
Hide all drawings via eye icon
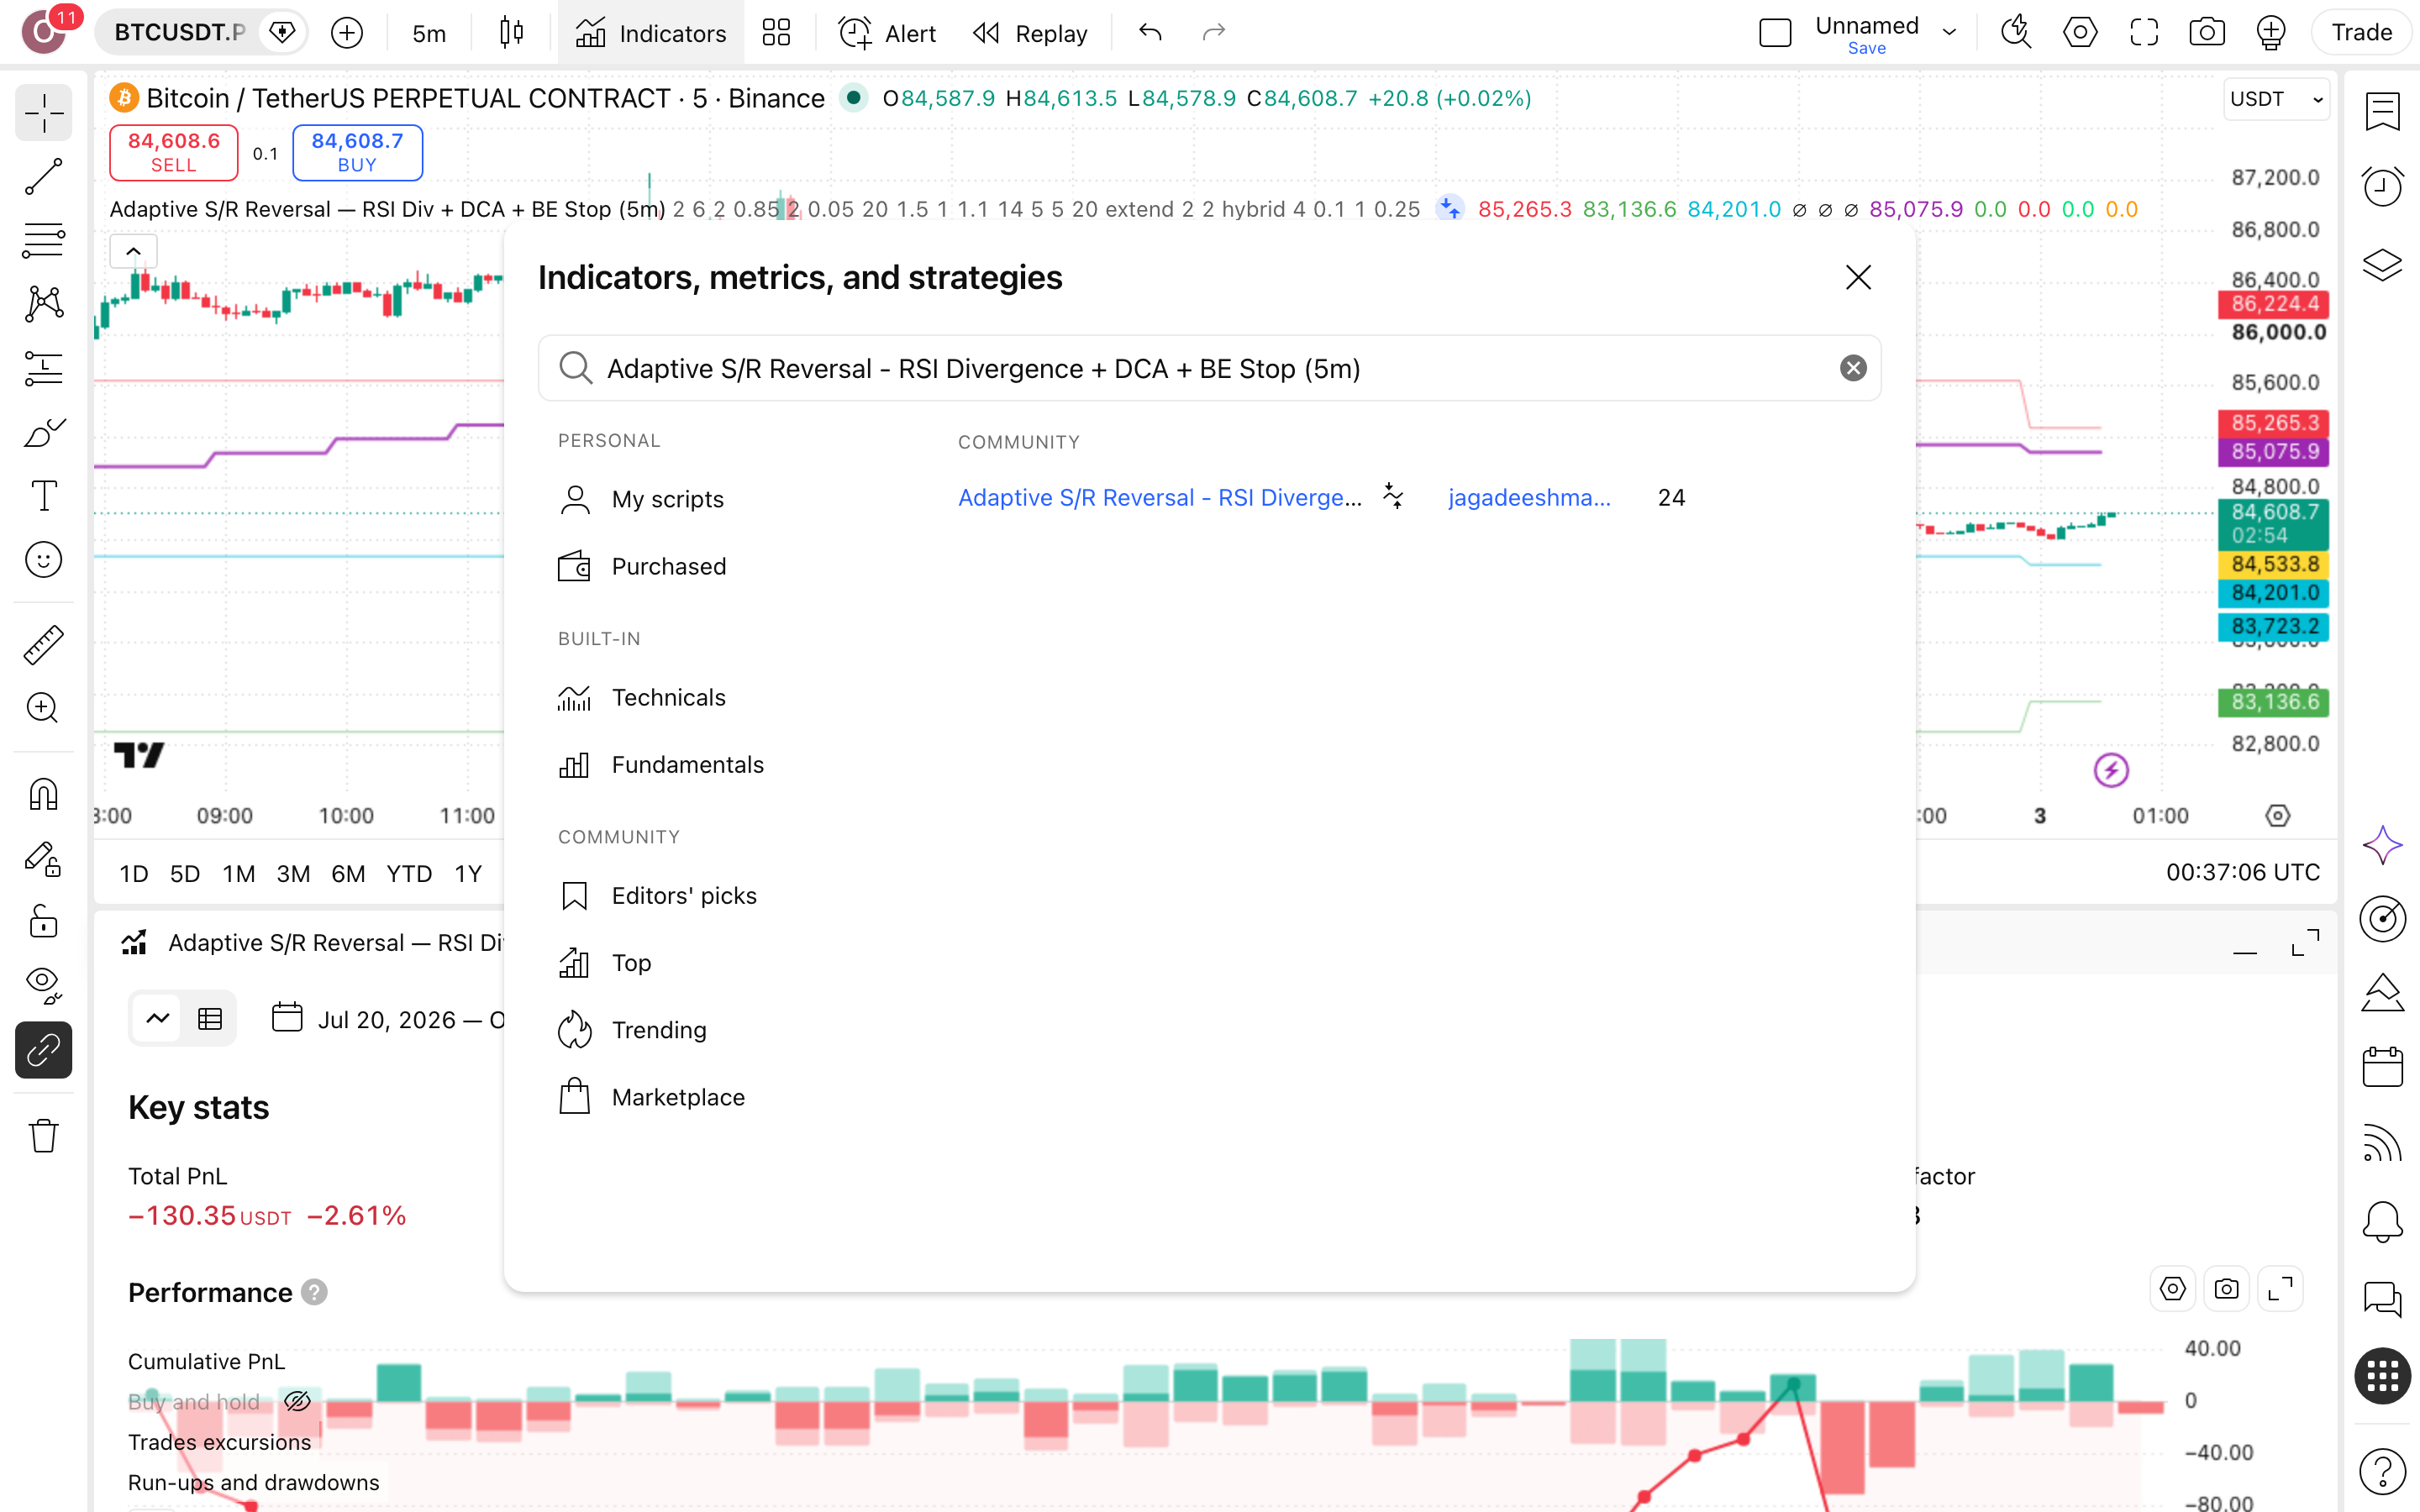coord(43,985)
